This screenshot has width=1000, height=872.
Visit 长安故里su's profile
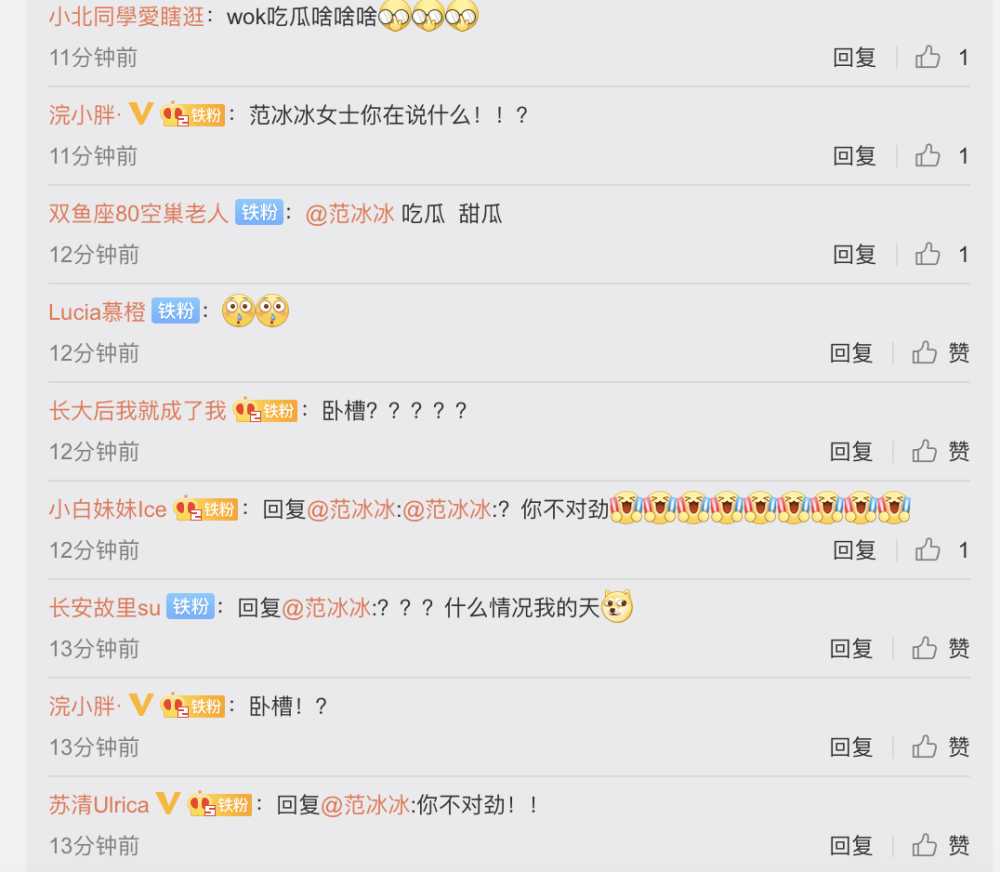(105, 608)
